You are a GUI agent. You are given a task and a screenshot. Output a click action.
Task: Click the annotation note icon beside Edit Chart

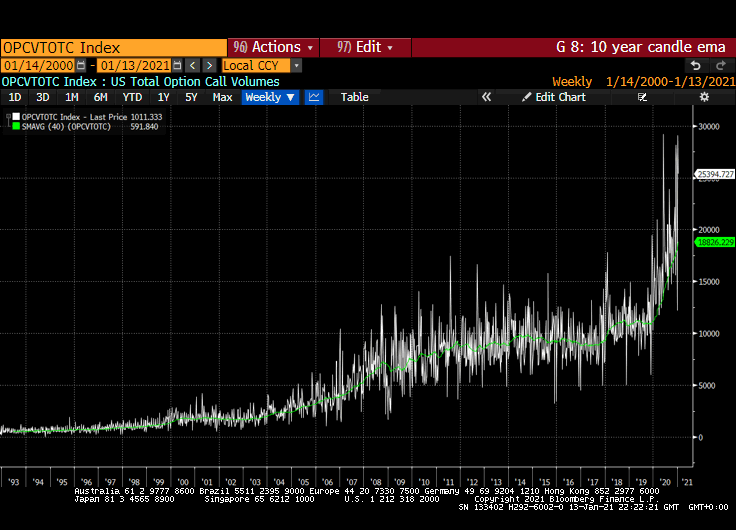tap(642, 97)
